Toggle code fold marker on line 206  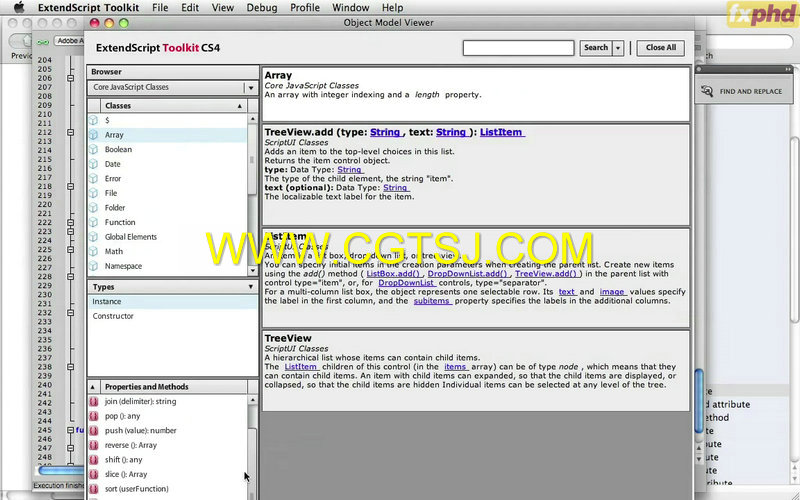(x=70, y=78)
